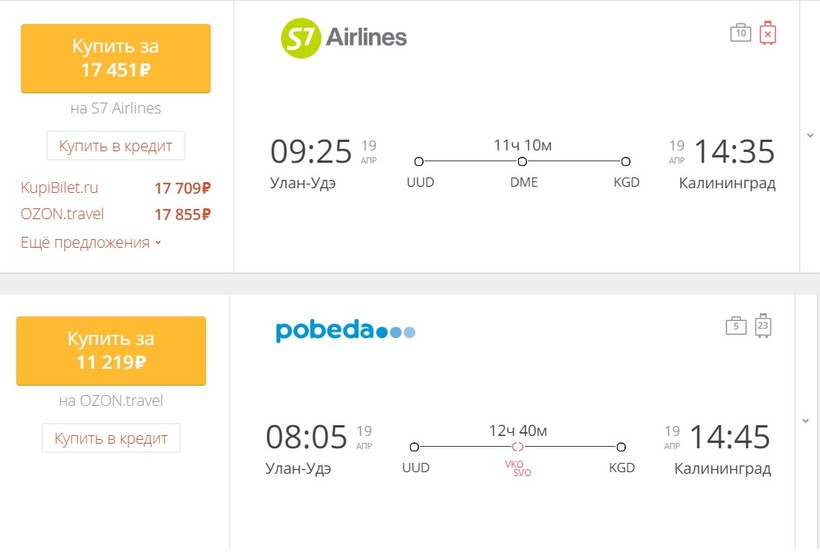Click Pobeda checked baggage 23 kg icon

[x=763, y=325]
